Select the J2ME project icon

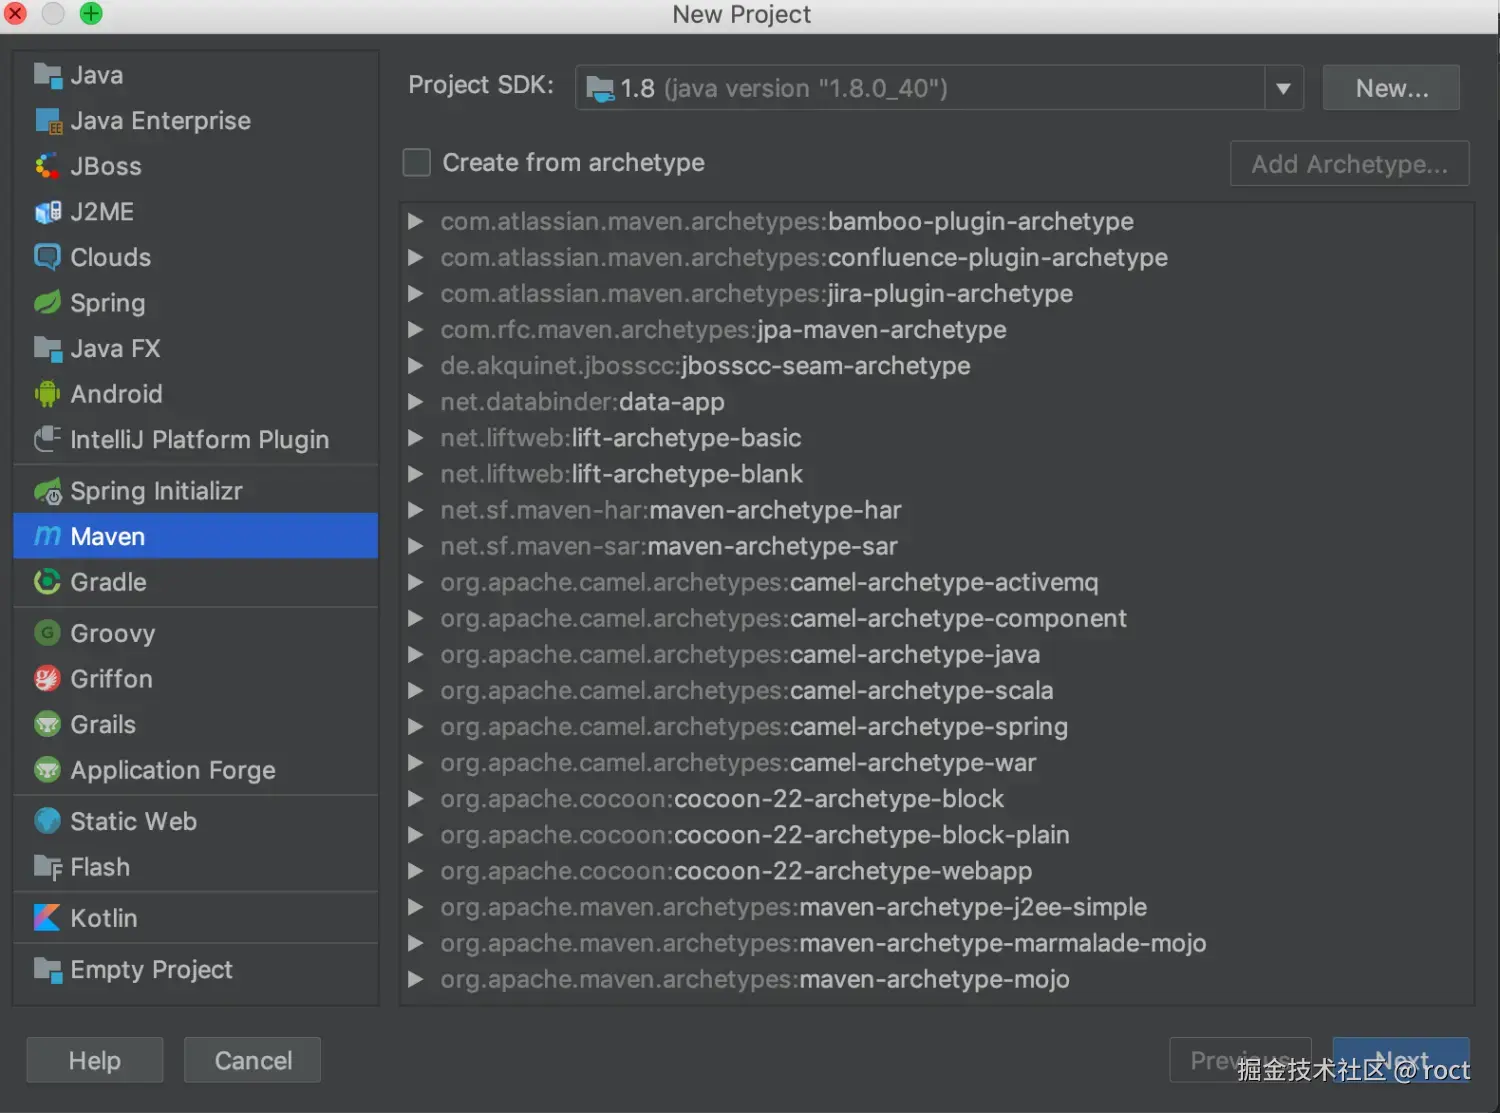(47, 212)
